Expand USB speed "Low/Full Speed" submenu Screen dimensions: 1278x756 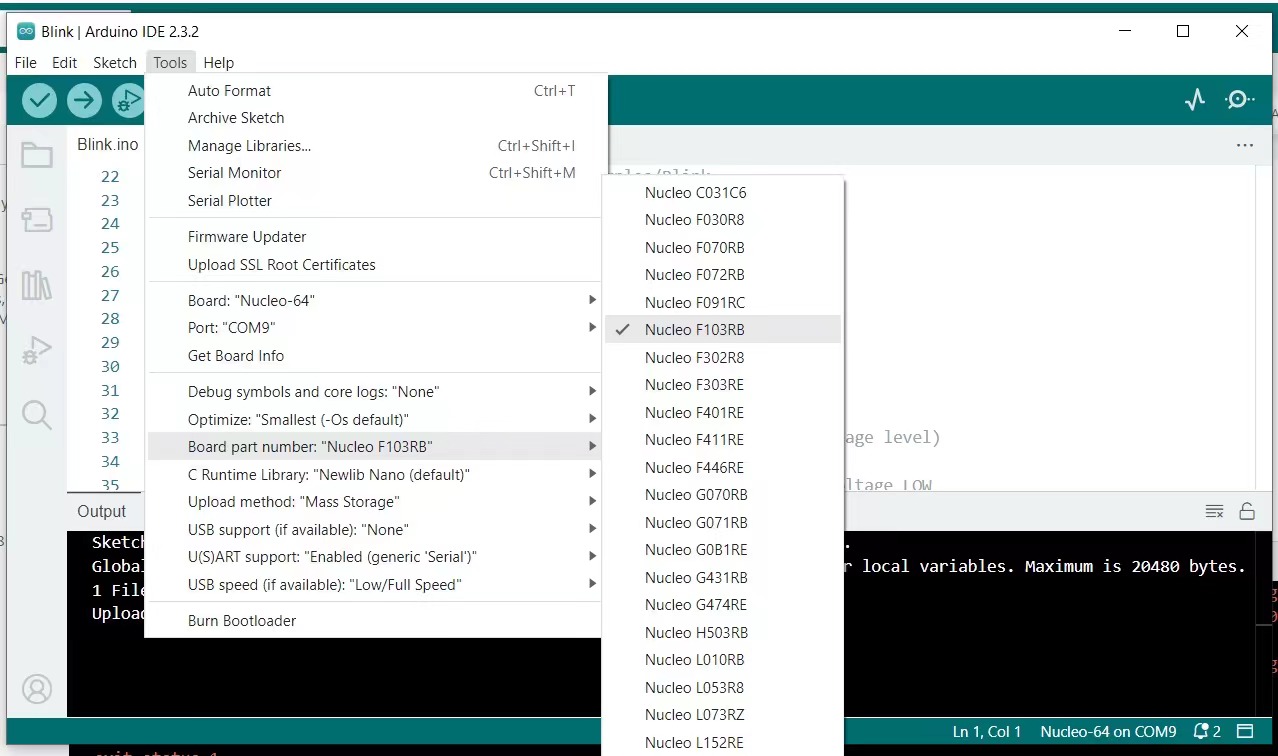(375, 584)
